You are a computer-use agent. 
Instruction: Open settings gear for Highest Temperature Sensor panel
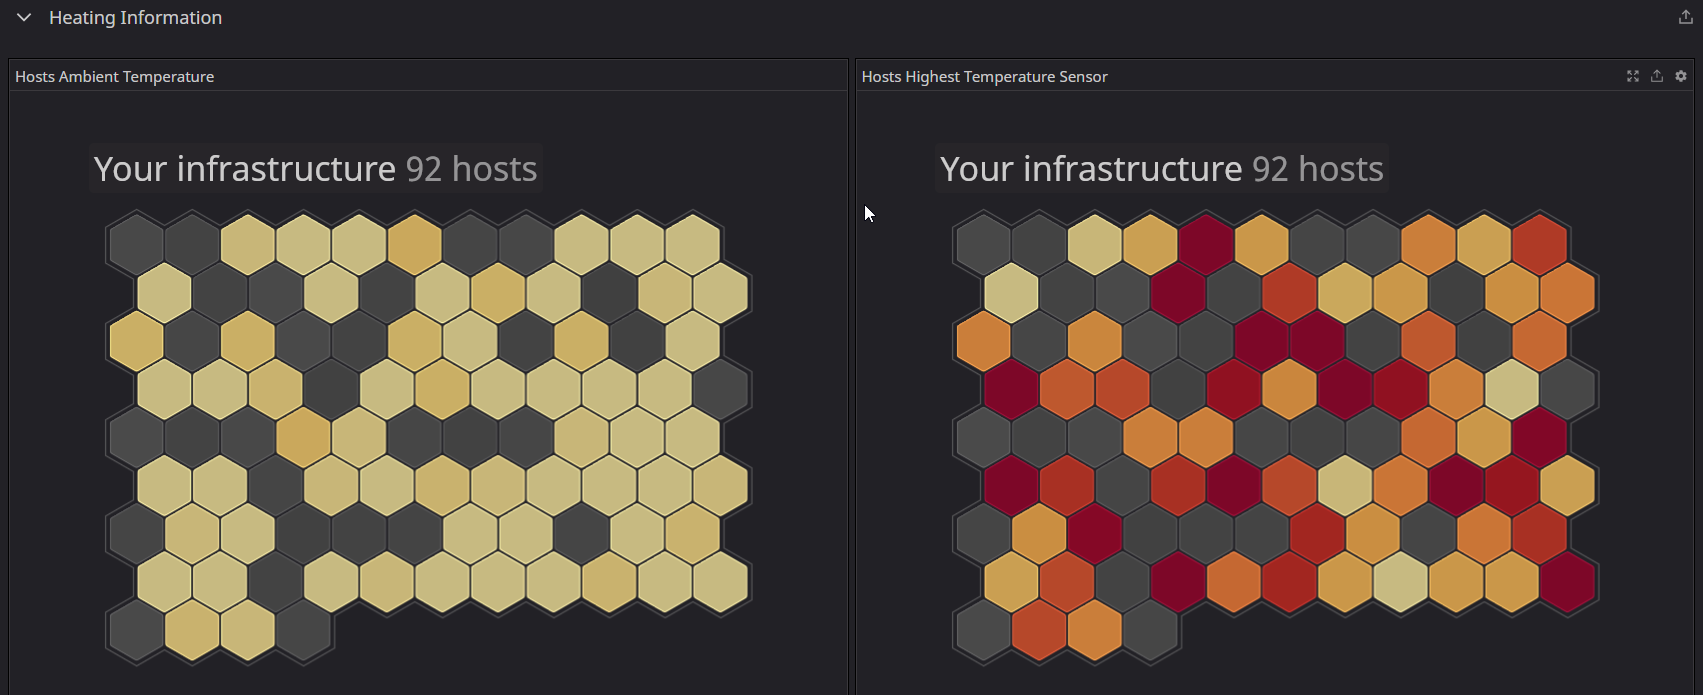coord(1681,76)
